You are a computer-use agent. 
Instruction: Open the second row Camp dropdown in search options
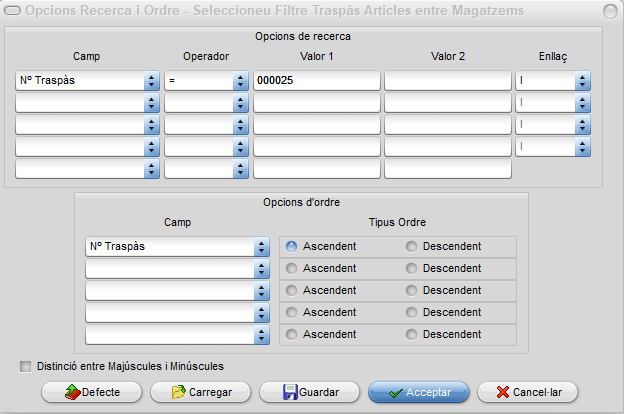87,103
